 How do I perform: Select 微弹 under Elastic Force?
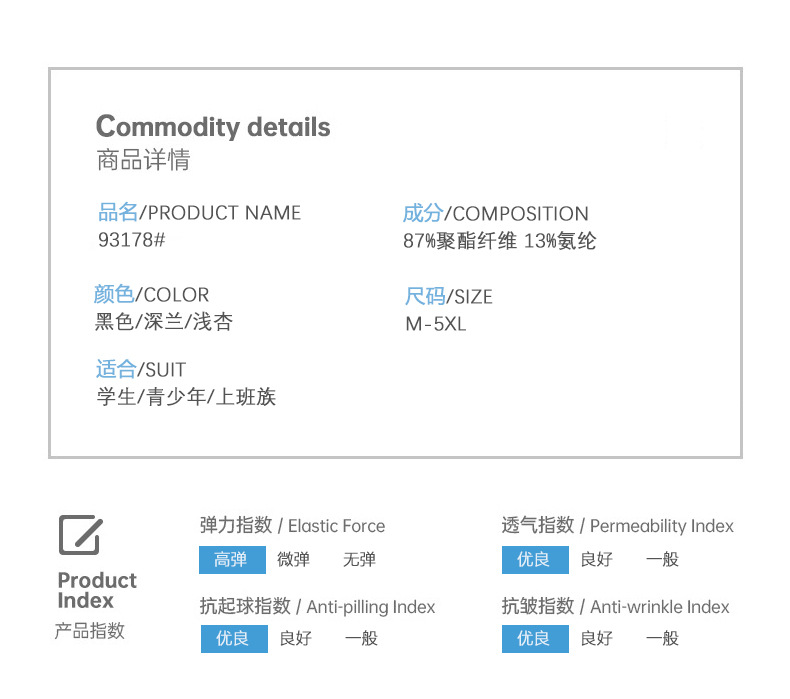[293, 560]
